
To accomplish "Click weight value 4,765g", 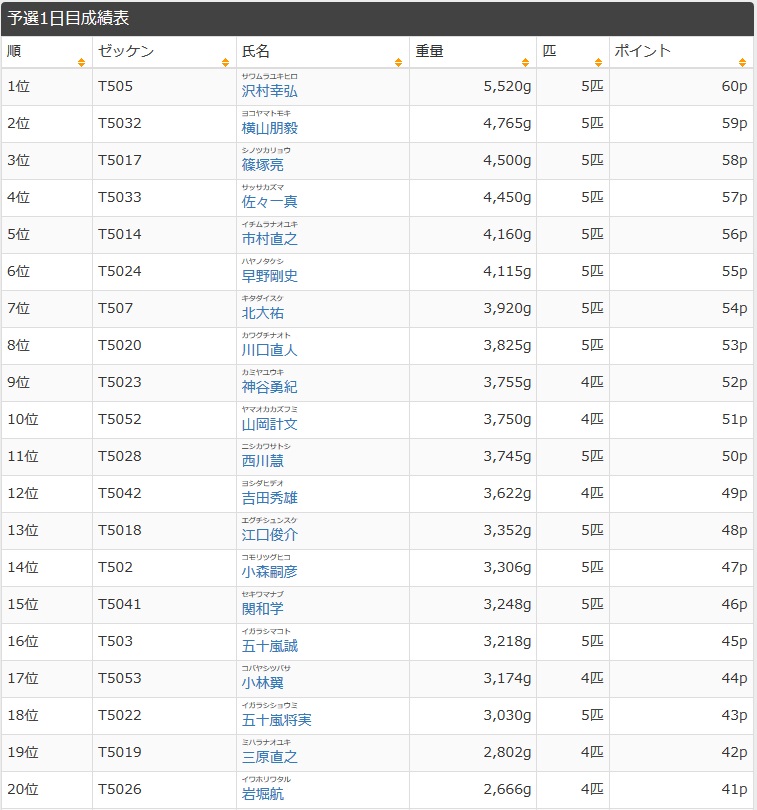I will pyautogui.click(x=507, y=123).
